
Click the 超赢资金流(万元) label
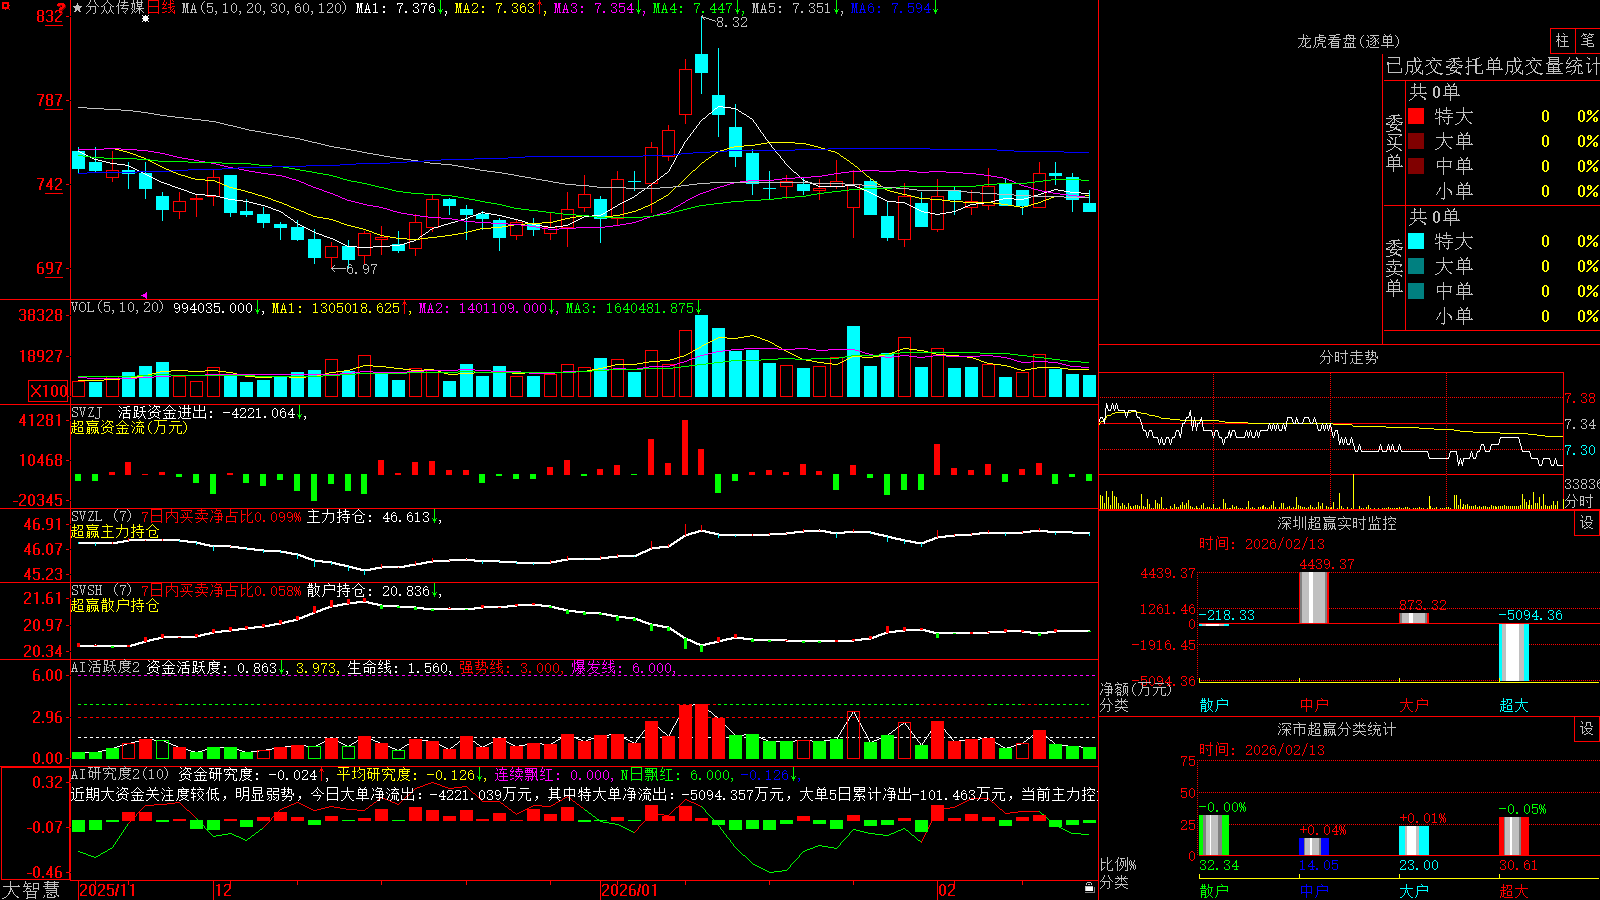click(x=129, y=427)
